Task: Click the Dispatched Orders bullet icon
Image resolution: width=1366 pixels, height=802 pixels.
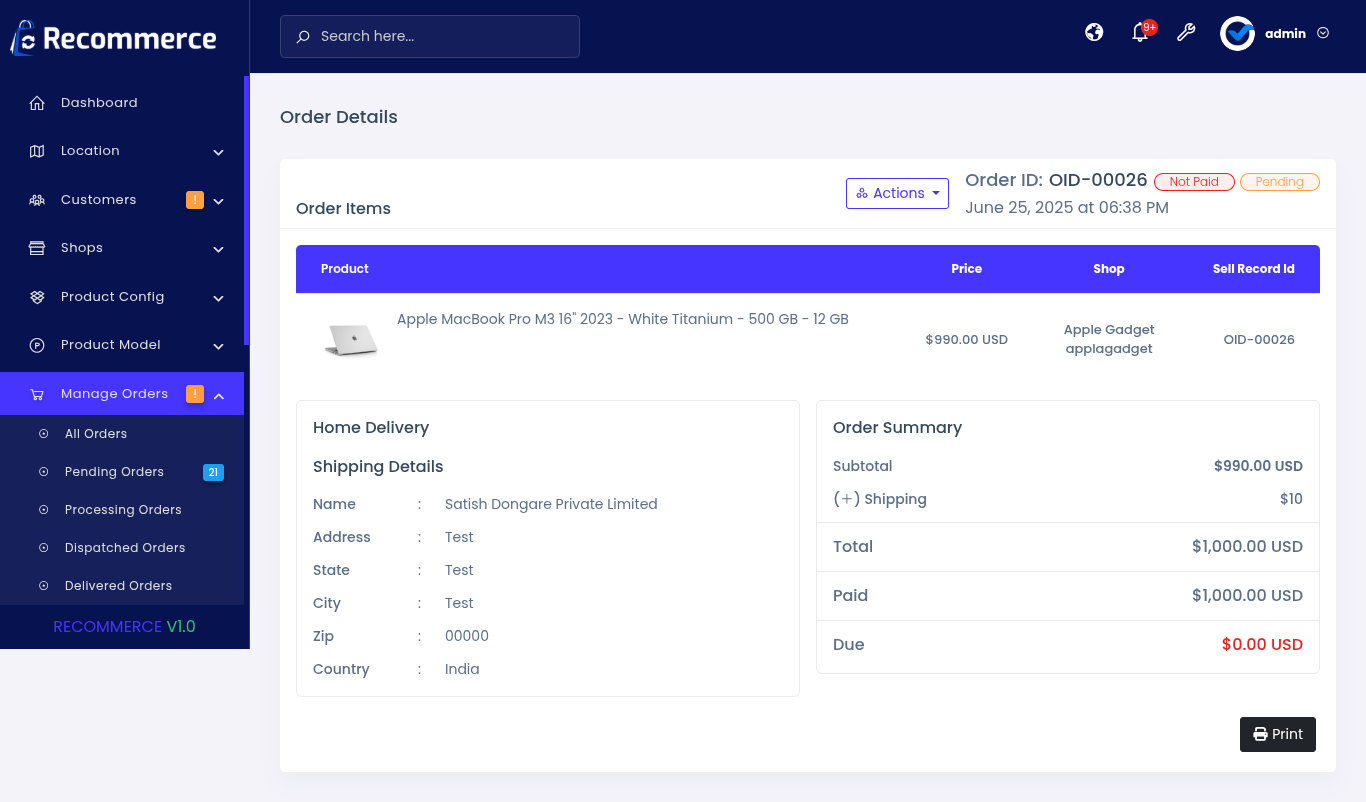Action: coord(43,548)
